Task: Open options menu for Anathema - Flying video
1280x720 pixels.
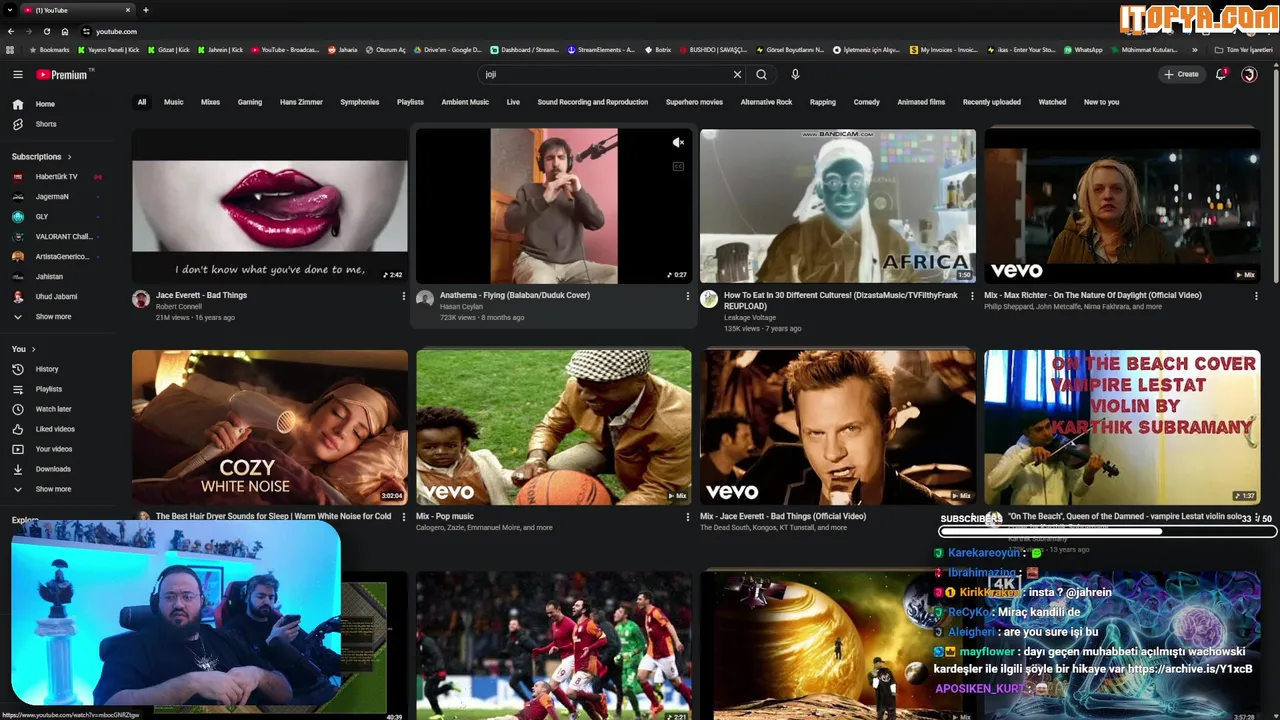Action: (687, 296)
